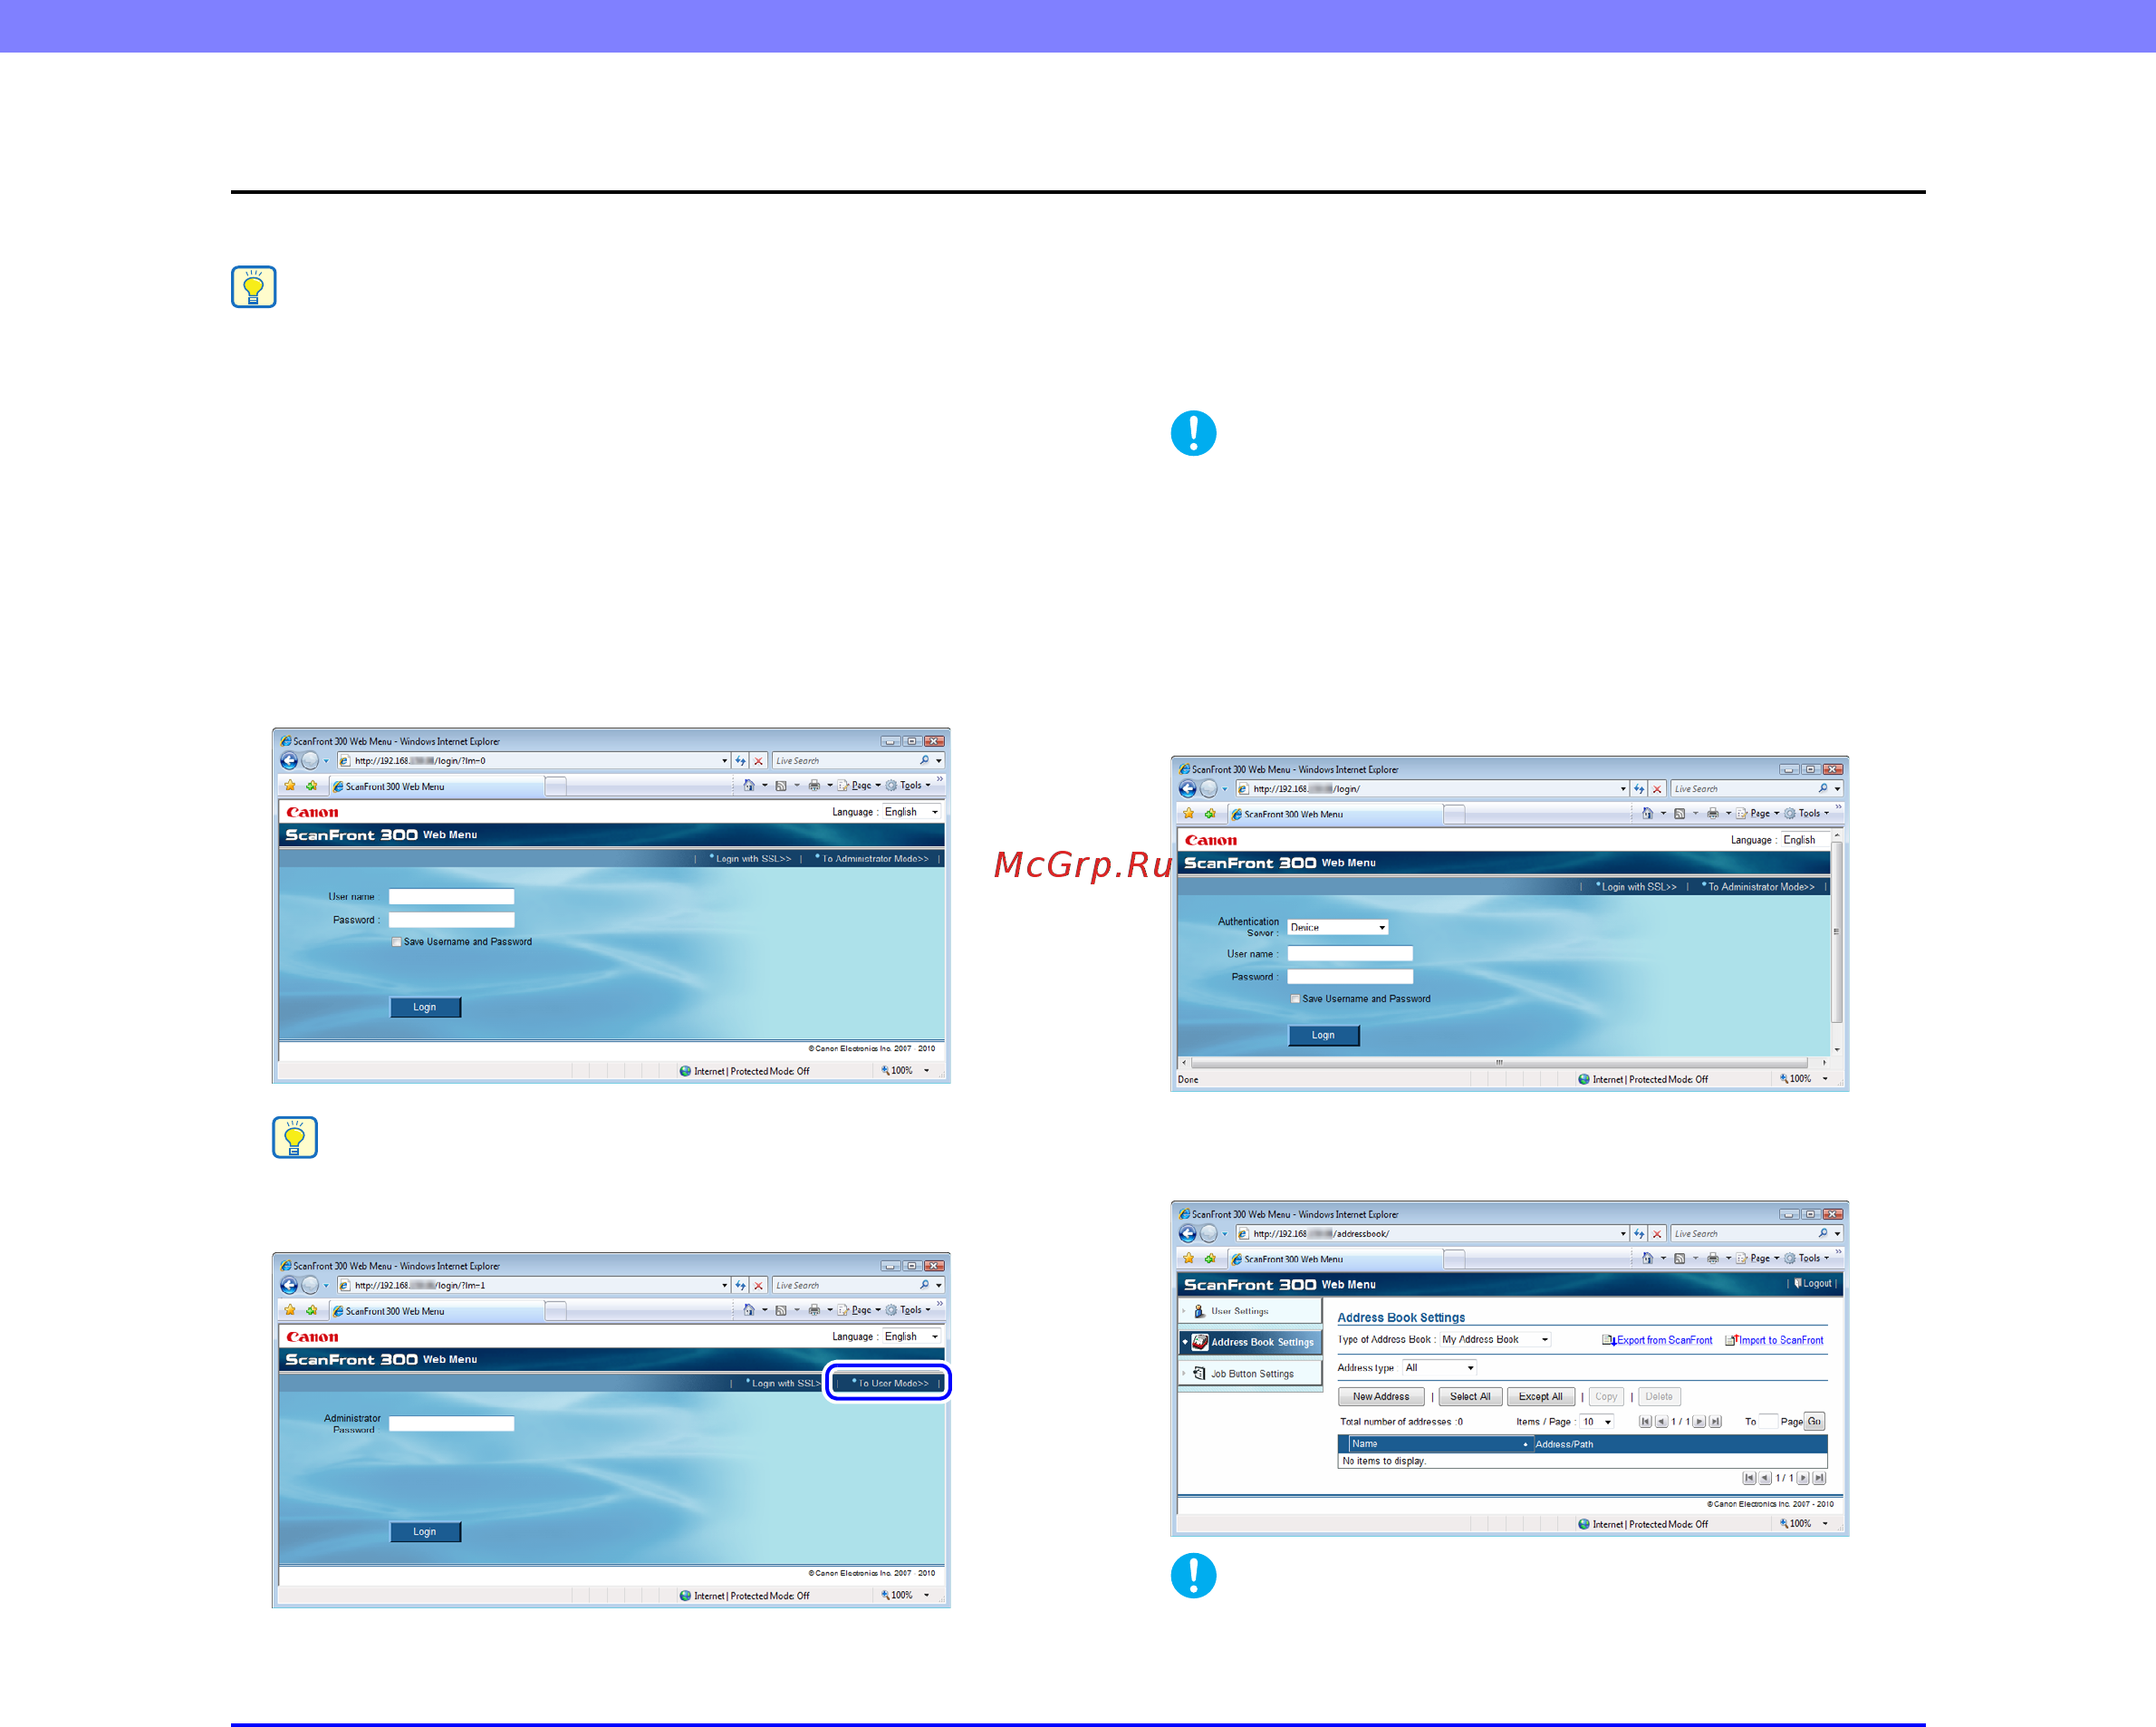The height and width of the screenshot is (1727, 2156).
Task: Click Add to Favorites icon in addressbook window
Action: click(x=1210, y=1258)
